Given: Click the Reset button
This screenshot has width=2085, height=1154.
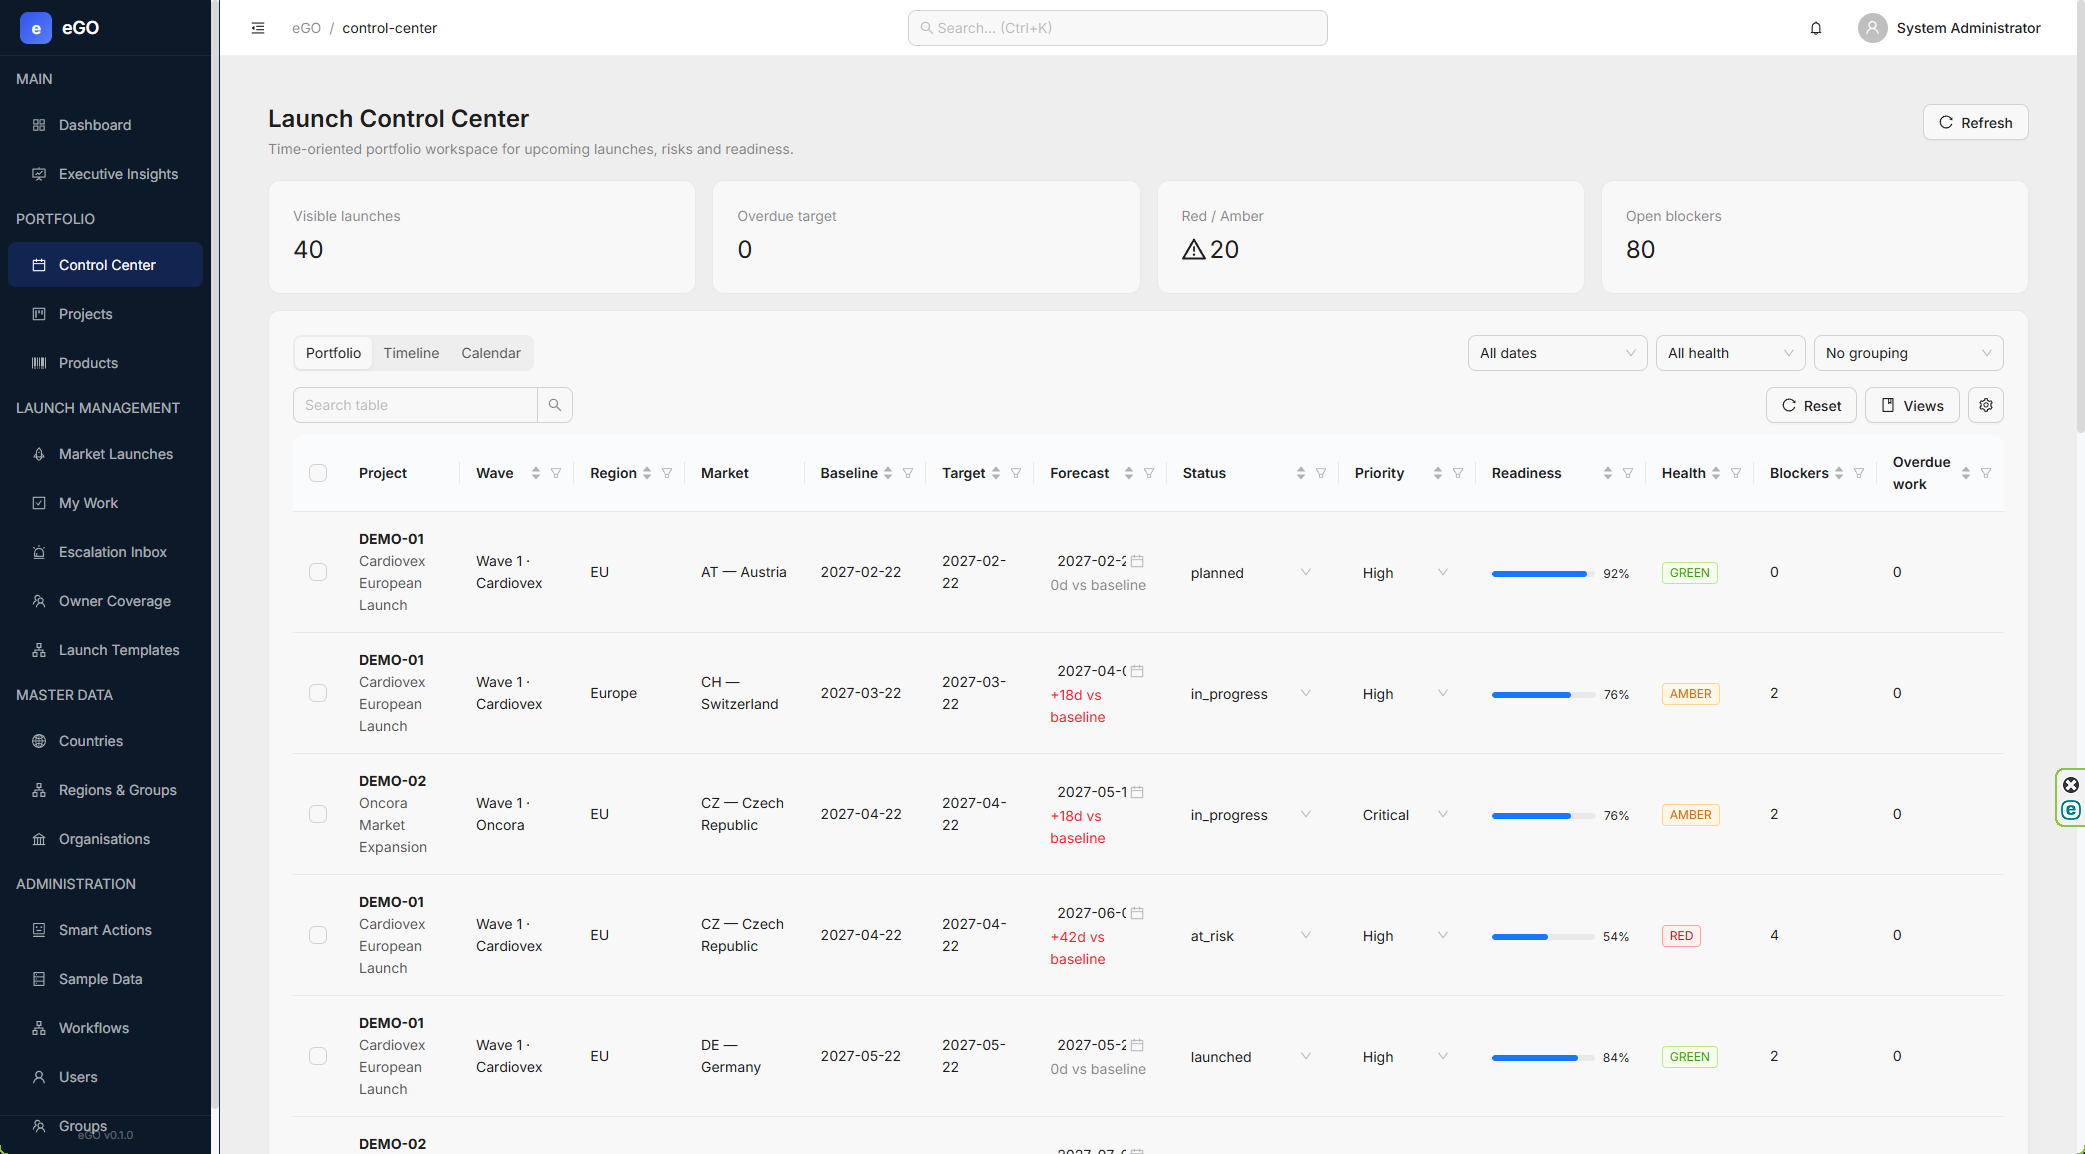Looking at the screenshot, I should coord(1811,405).
